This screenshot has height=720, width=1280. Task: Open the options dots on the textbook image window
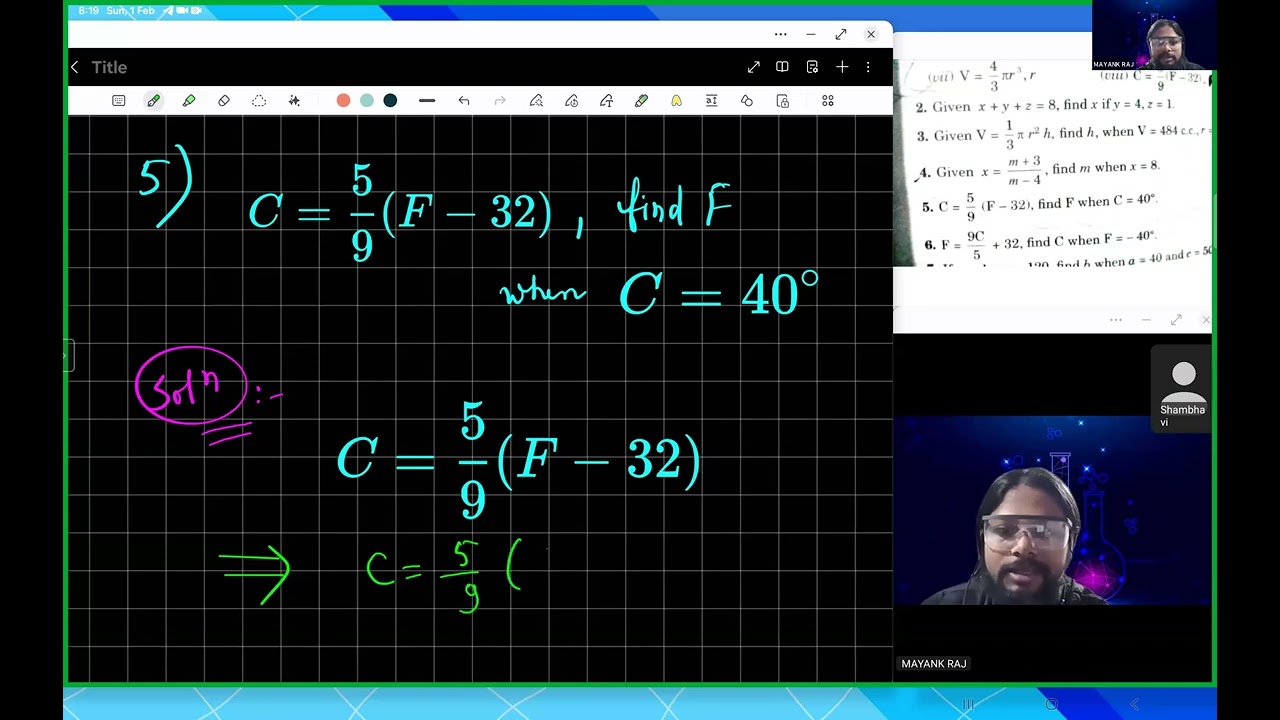coord(1116,320)
